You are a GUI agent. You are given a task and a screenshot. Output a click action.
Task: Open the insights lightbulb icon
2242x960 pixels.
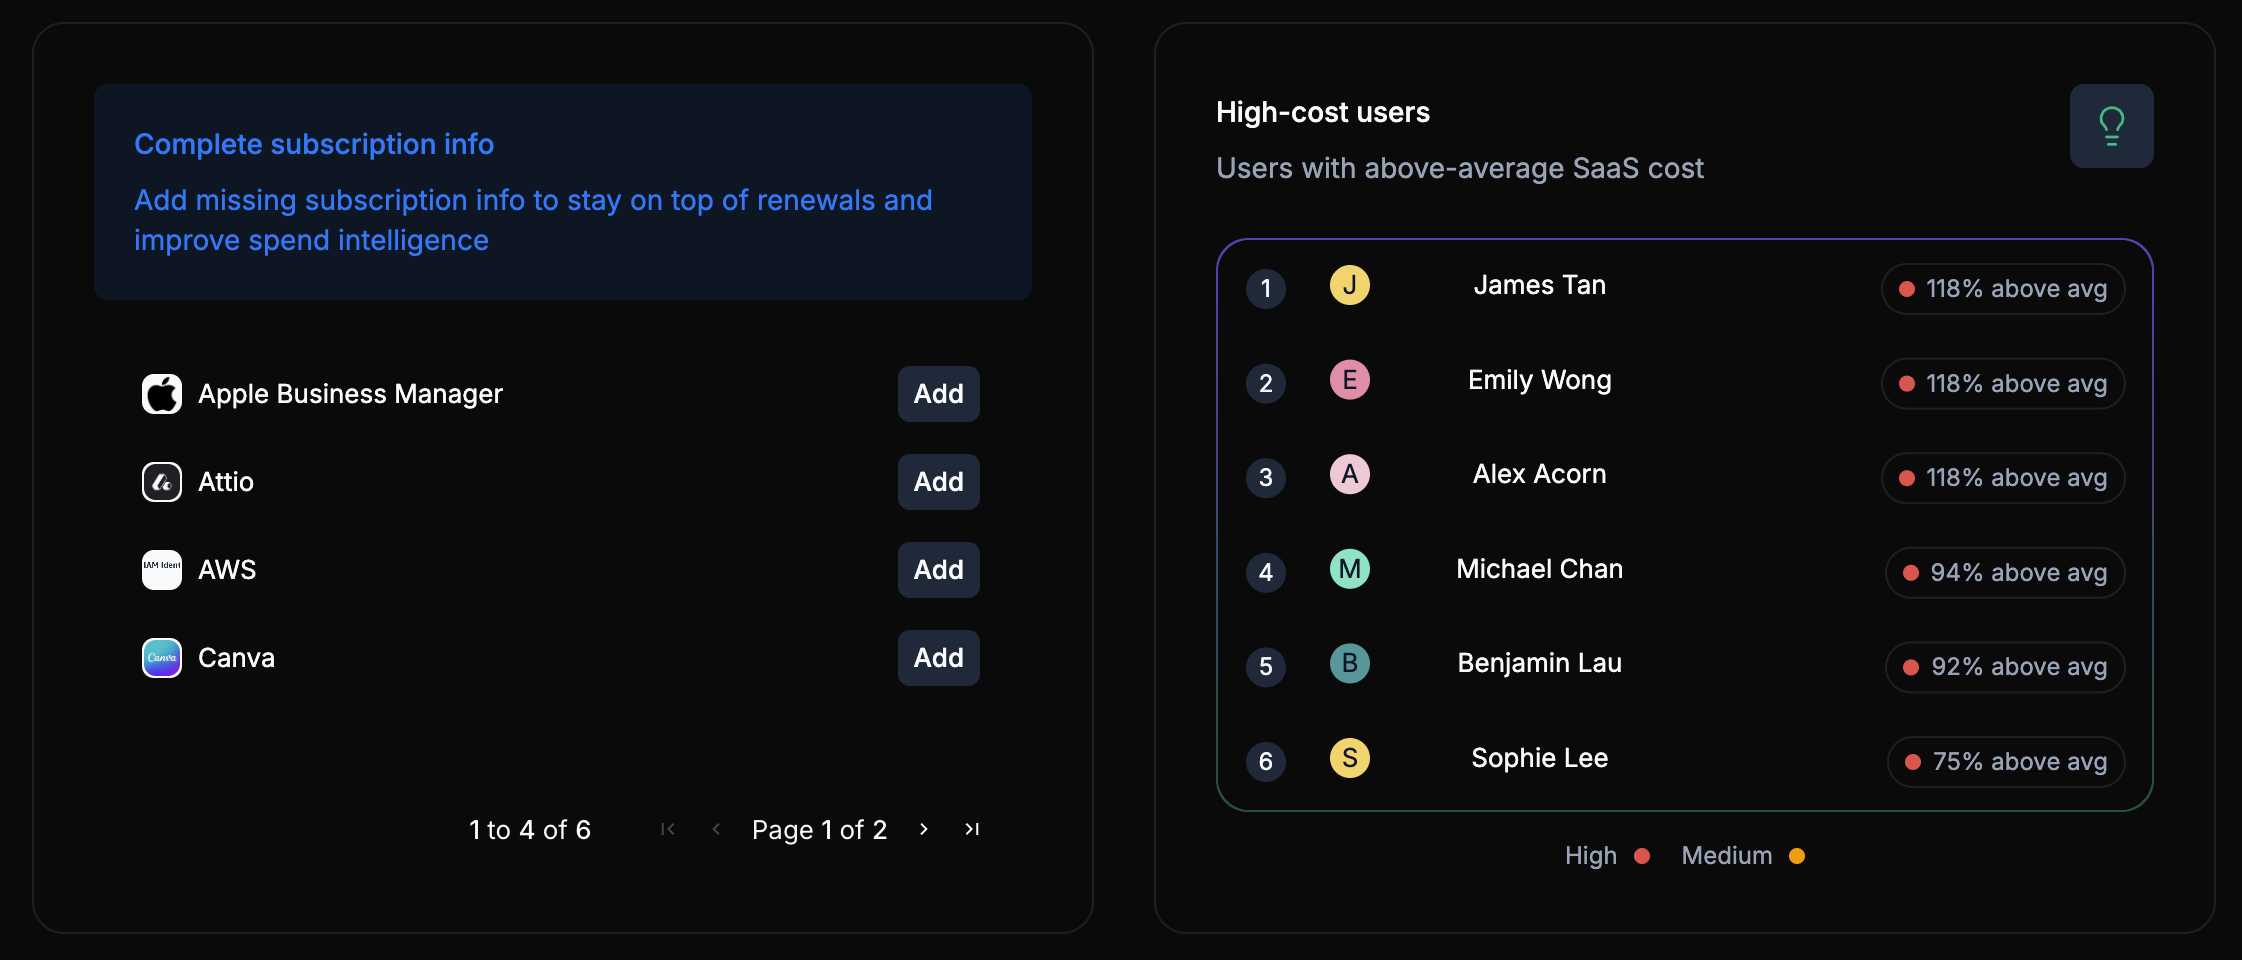point(2112,125)
